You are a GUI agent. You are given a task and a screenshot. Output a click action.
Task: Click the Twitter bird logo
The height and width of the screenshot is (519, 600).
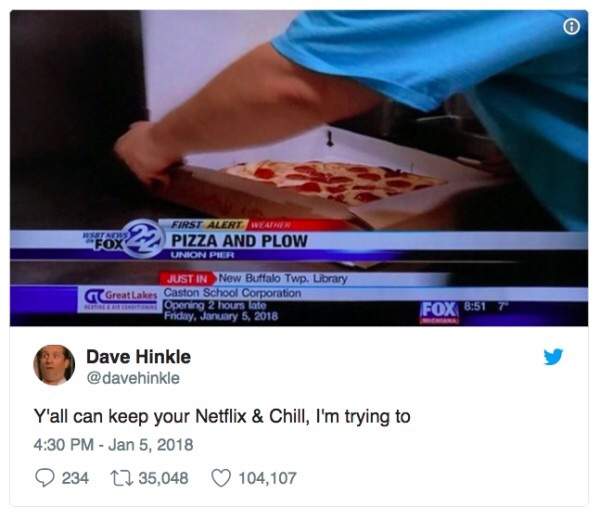pyautogui.click(x=553, y=356)
